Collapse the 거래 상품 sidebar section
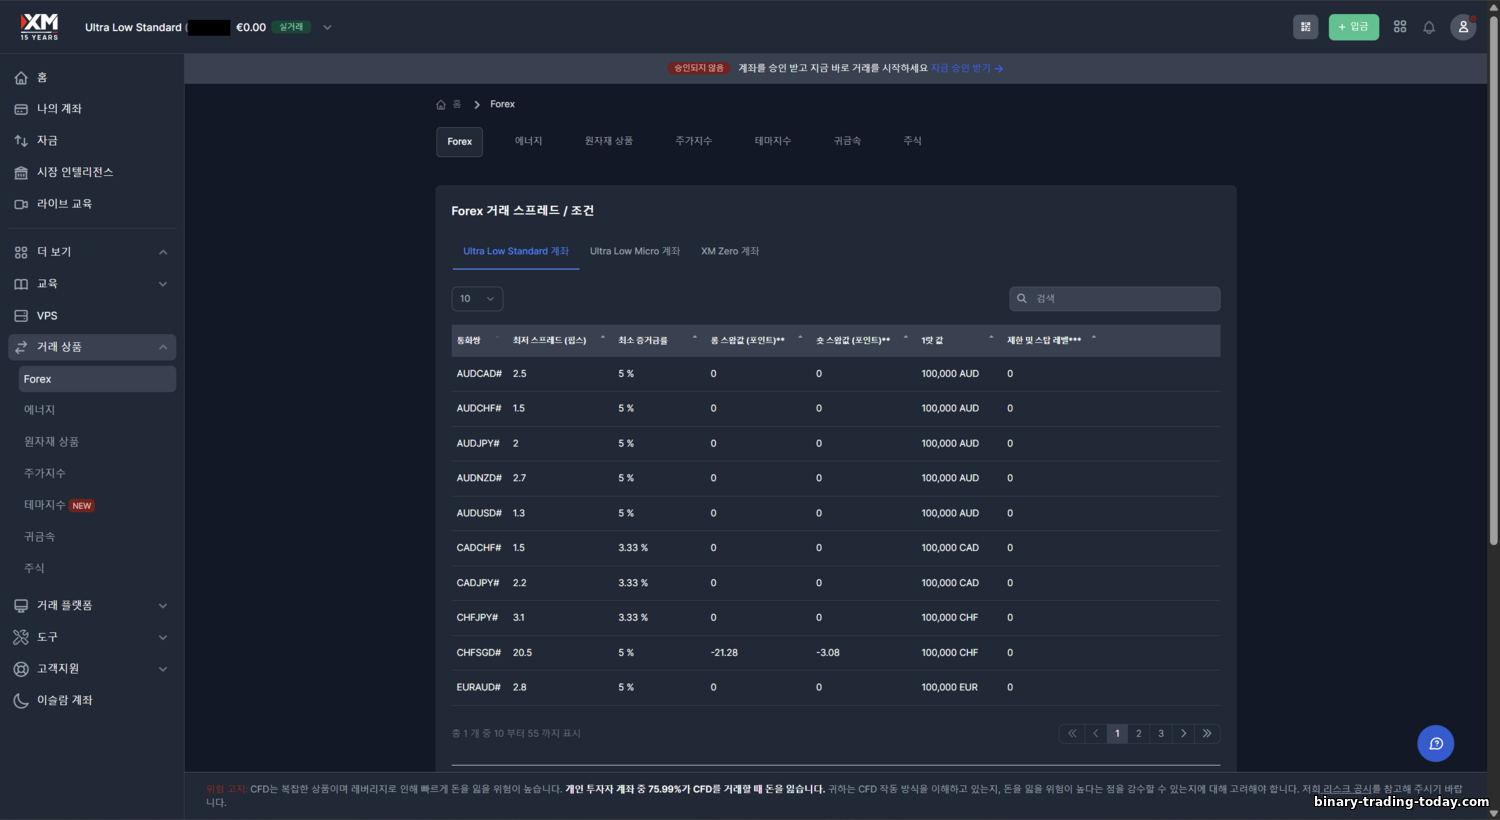 click(x=163, y=347)
